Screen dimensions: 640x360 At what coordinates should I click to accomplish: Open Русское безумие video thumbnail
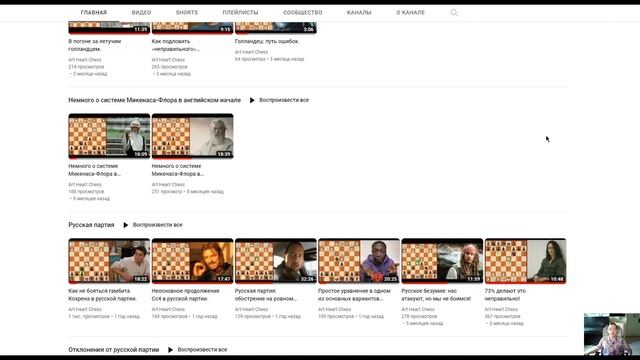[x=442, y=261]
